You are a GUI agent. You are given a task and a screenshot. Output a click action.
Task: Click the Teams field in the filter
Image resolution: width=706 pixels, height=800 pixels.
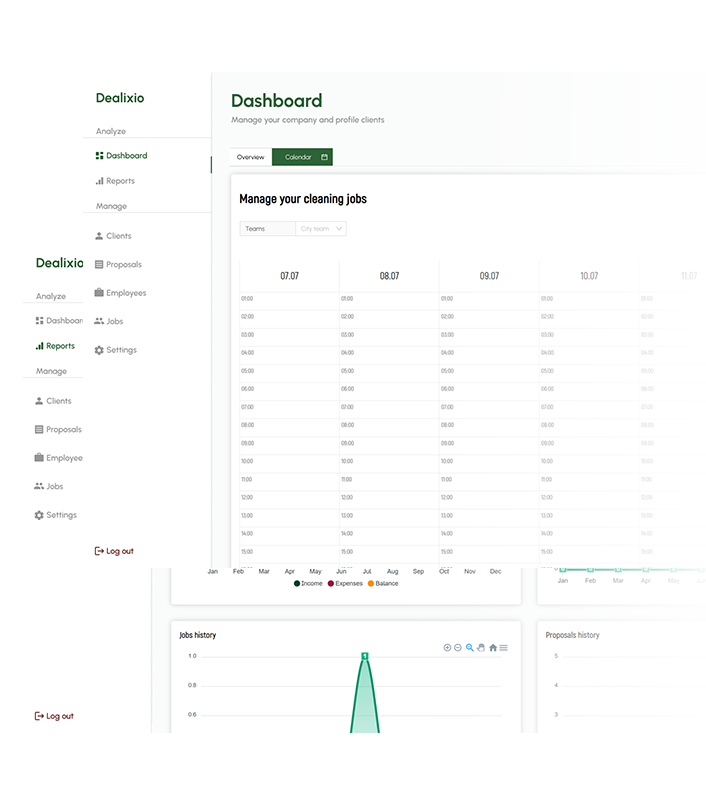pos(267,229)
